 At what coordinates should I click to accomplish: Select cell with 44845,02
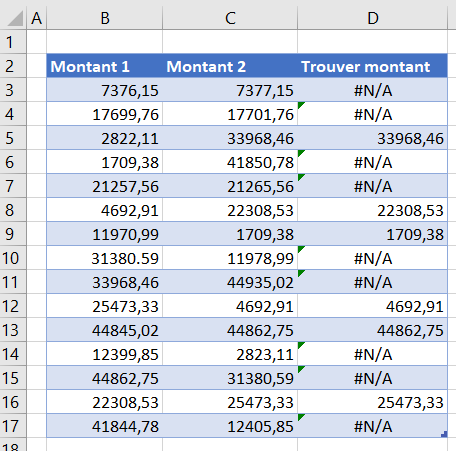(105, 330)
